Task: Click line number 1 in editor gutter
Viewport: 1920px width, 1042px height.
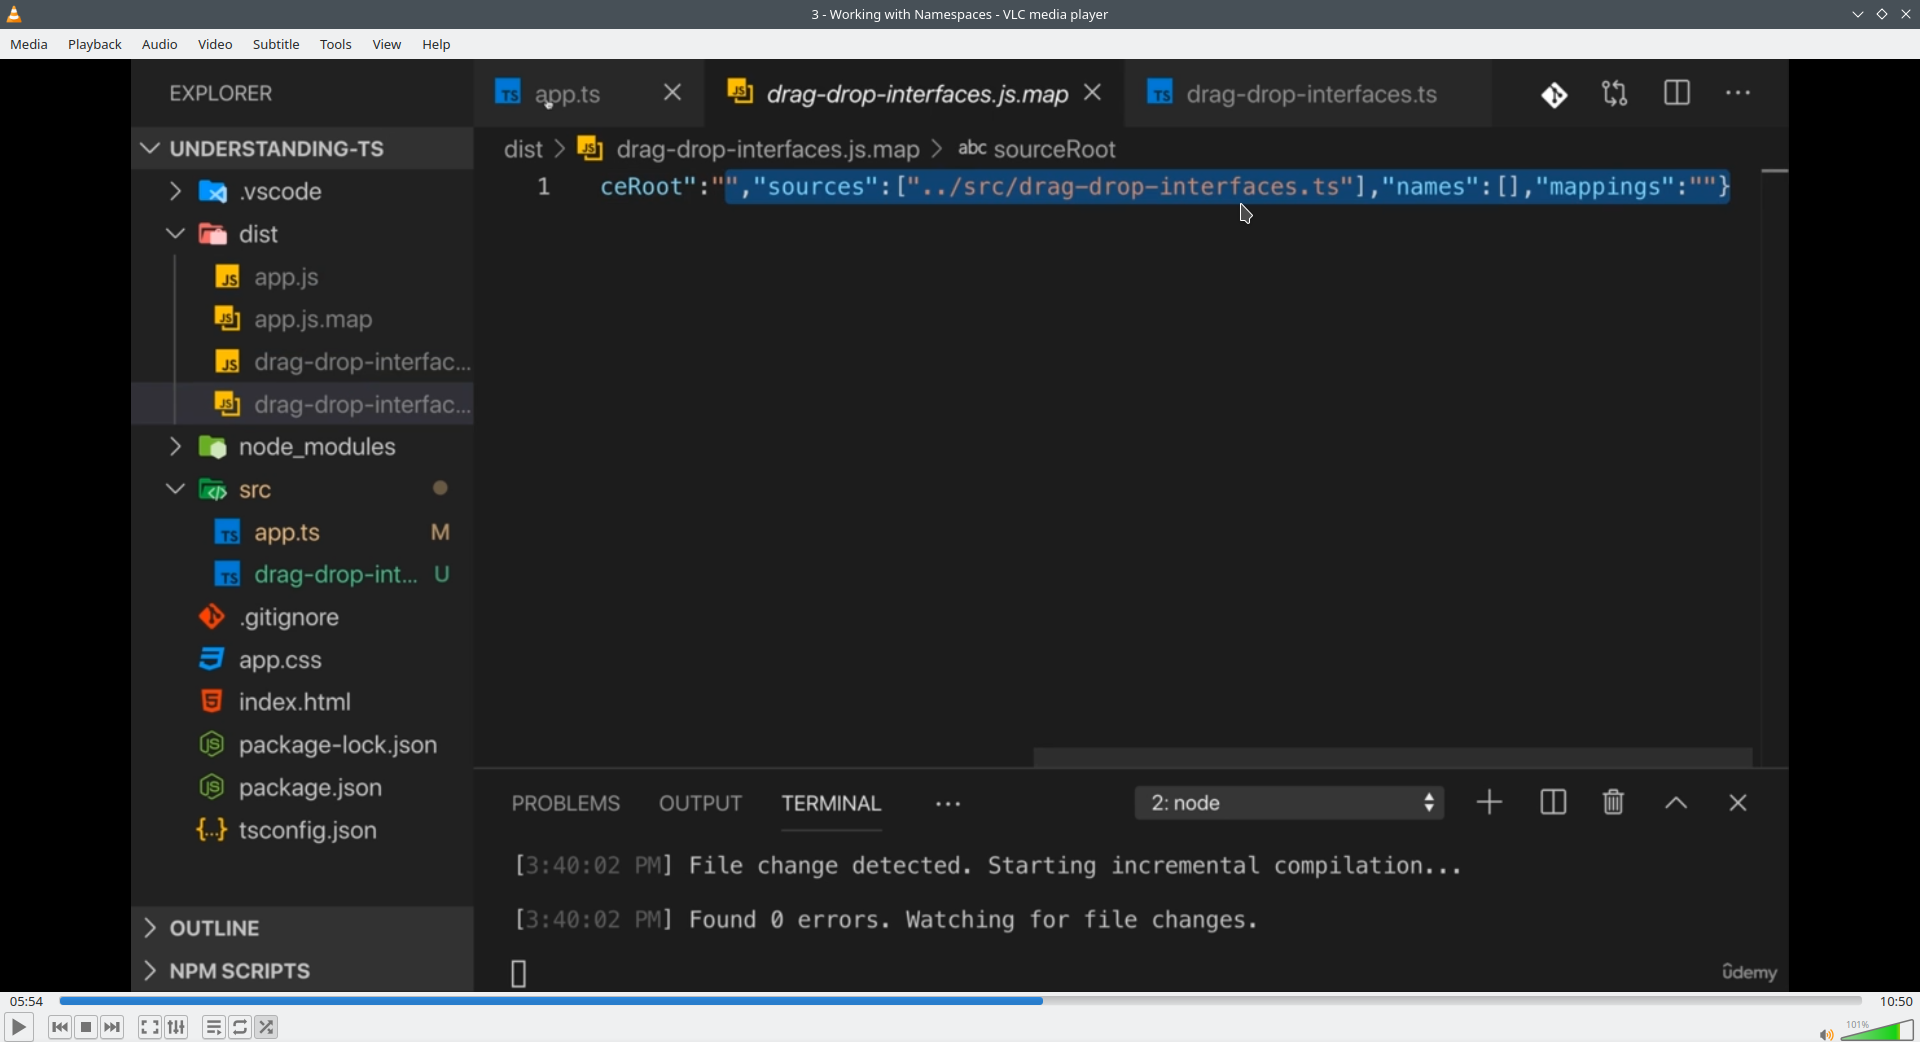Action: pos(544,187)
